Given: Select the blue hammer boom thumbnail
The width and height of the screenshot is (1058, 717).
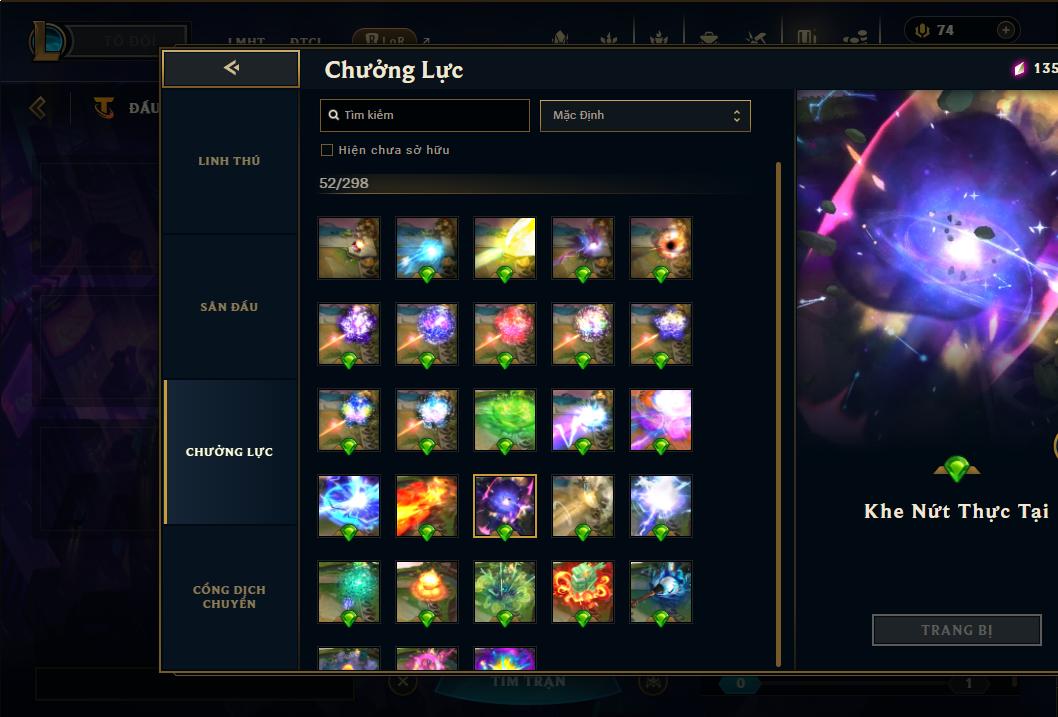Looking at the screenshot, I should click(x=661, y=592).
